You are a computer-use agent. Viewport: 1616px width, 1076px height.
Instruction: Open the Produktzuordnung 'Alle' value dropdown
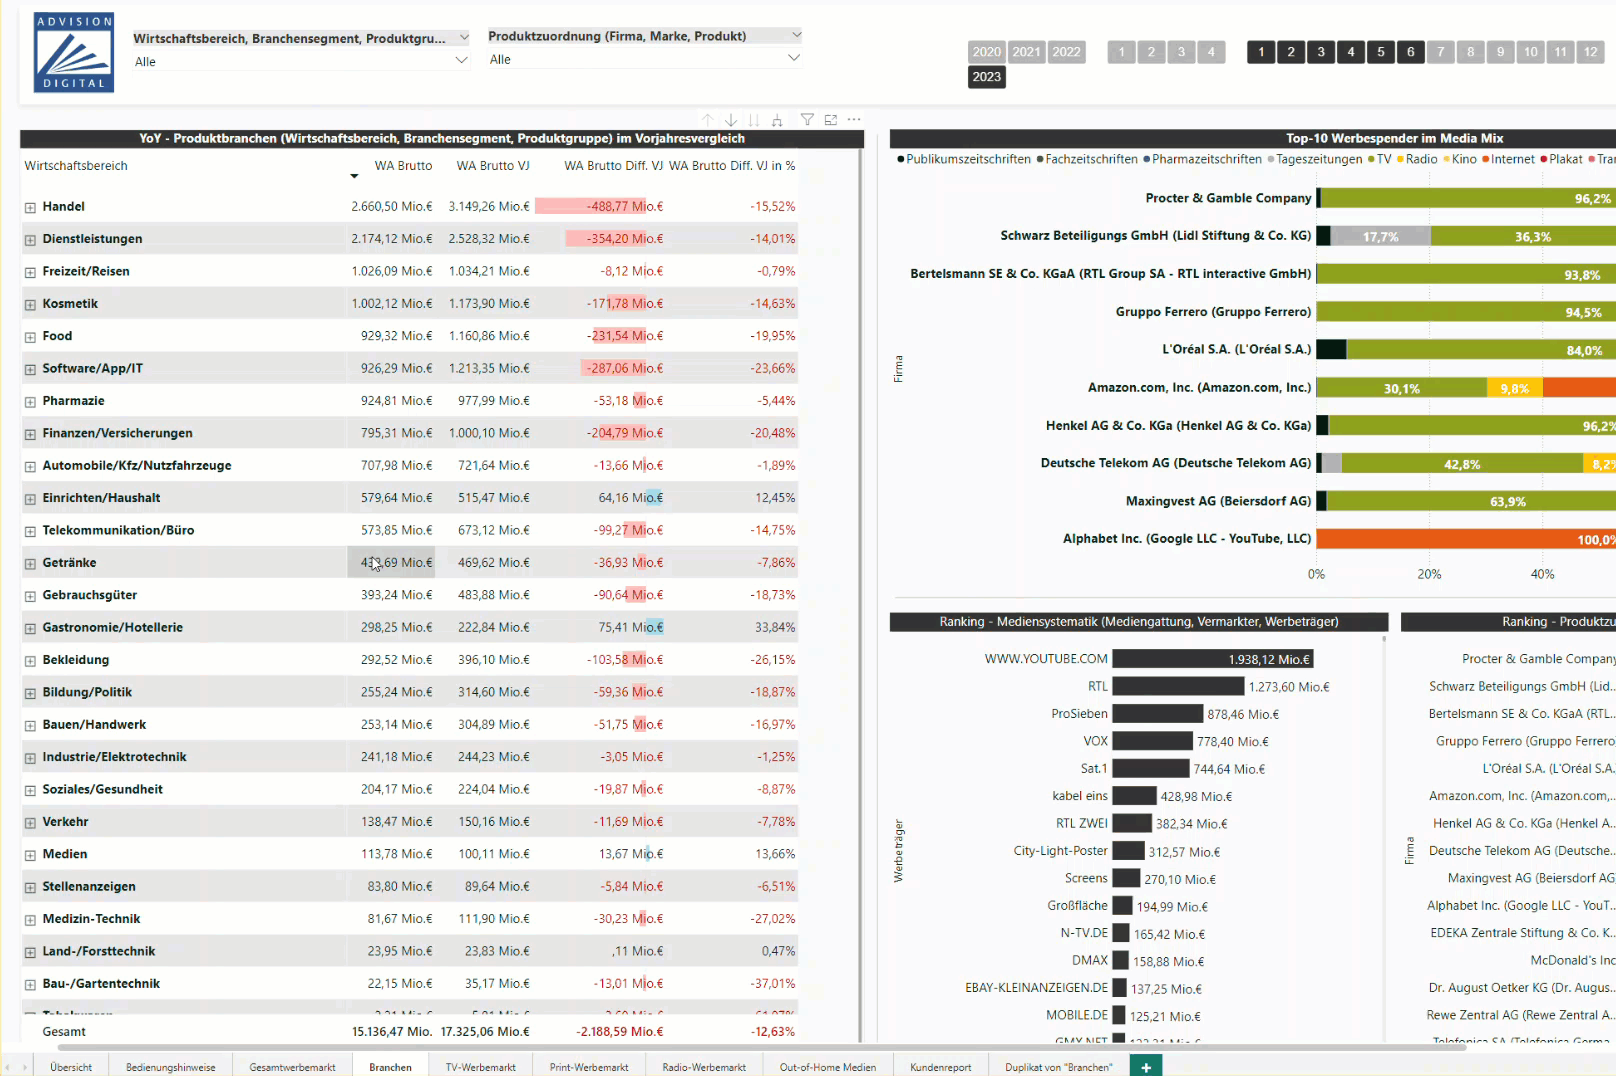(794, 59)
